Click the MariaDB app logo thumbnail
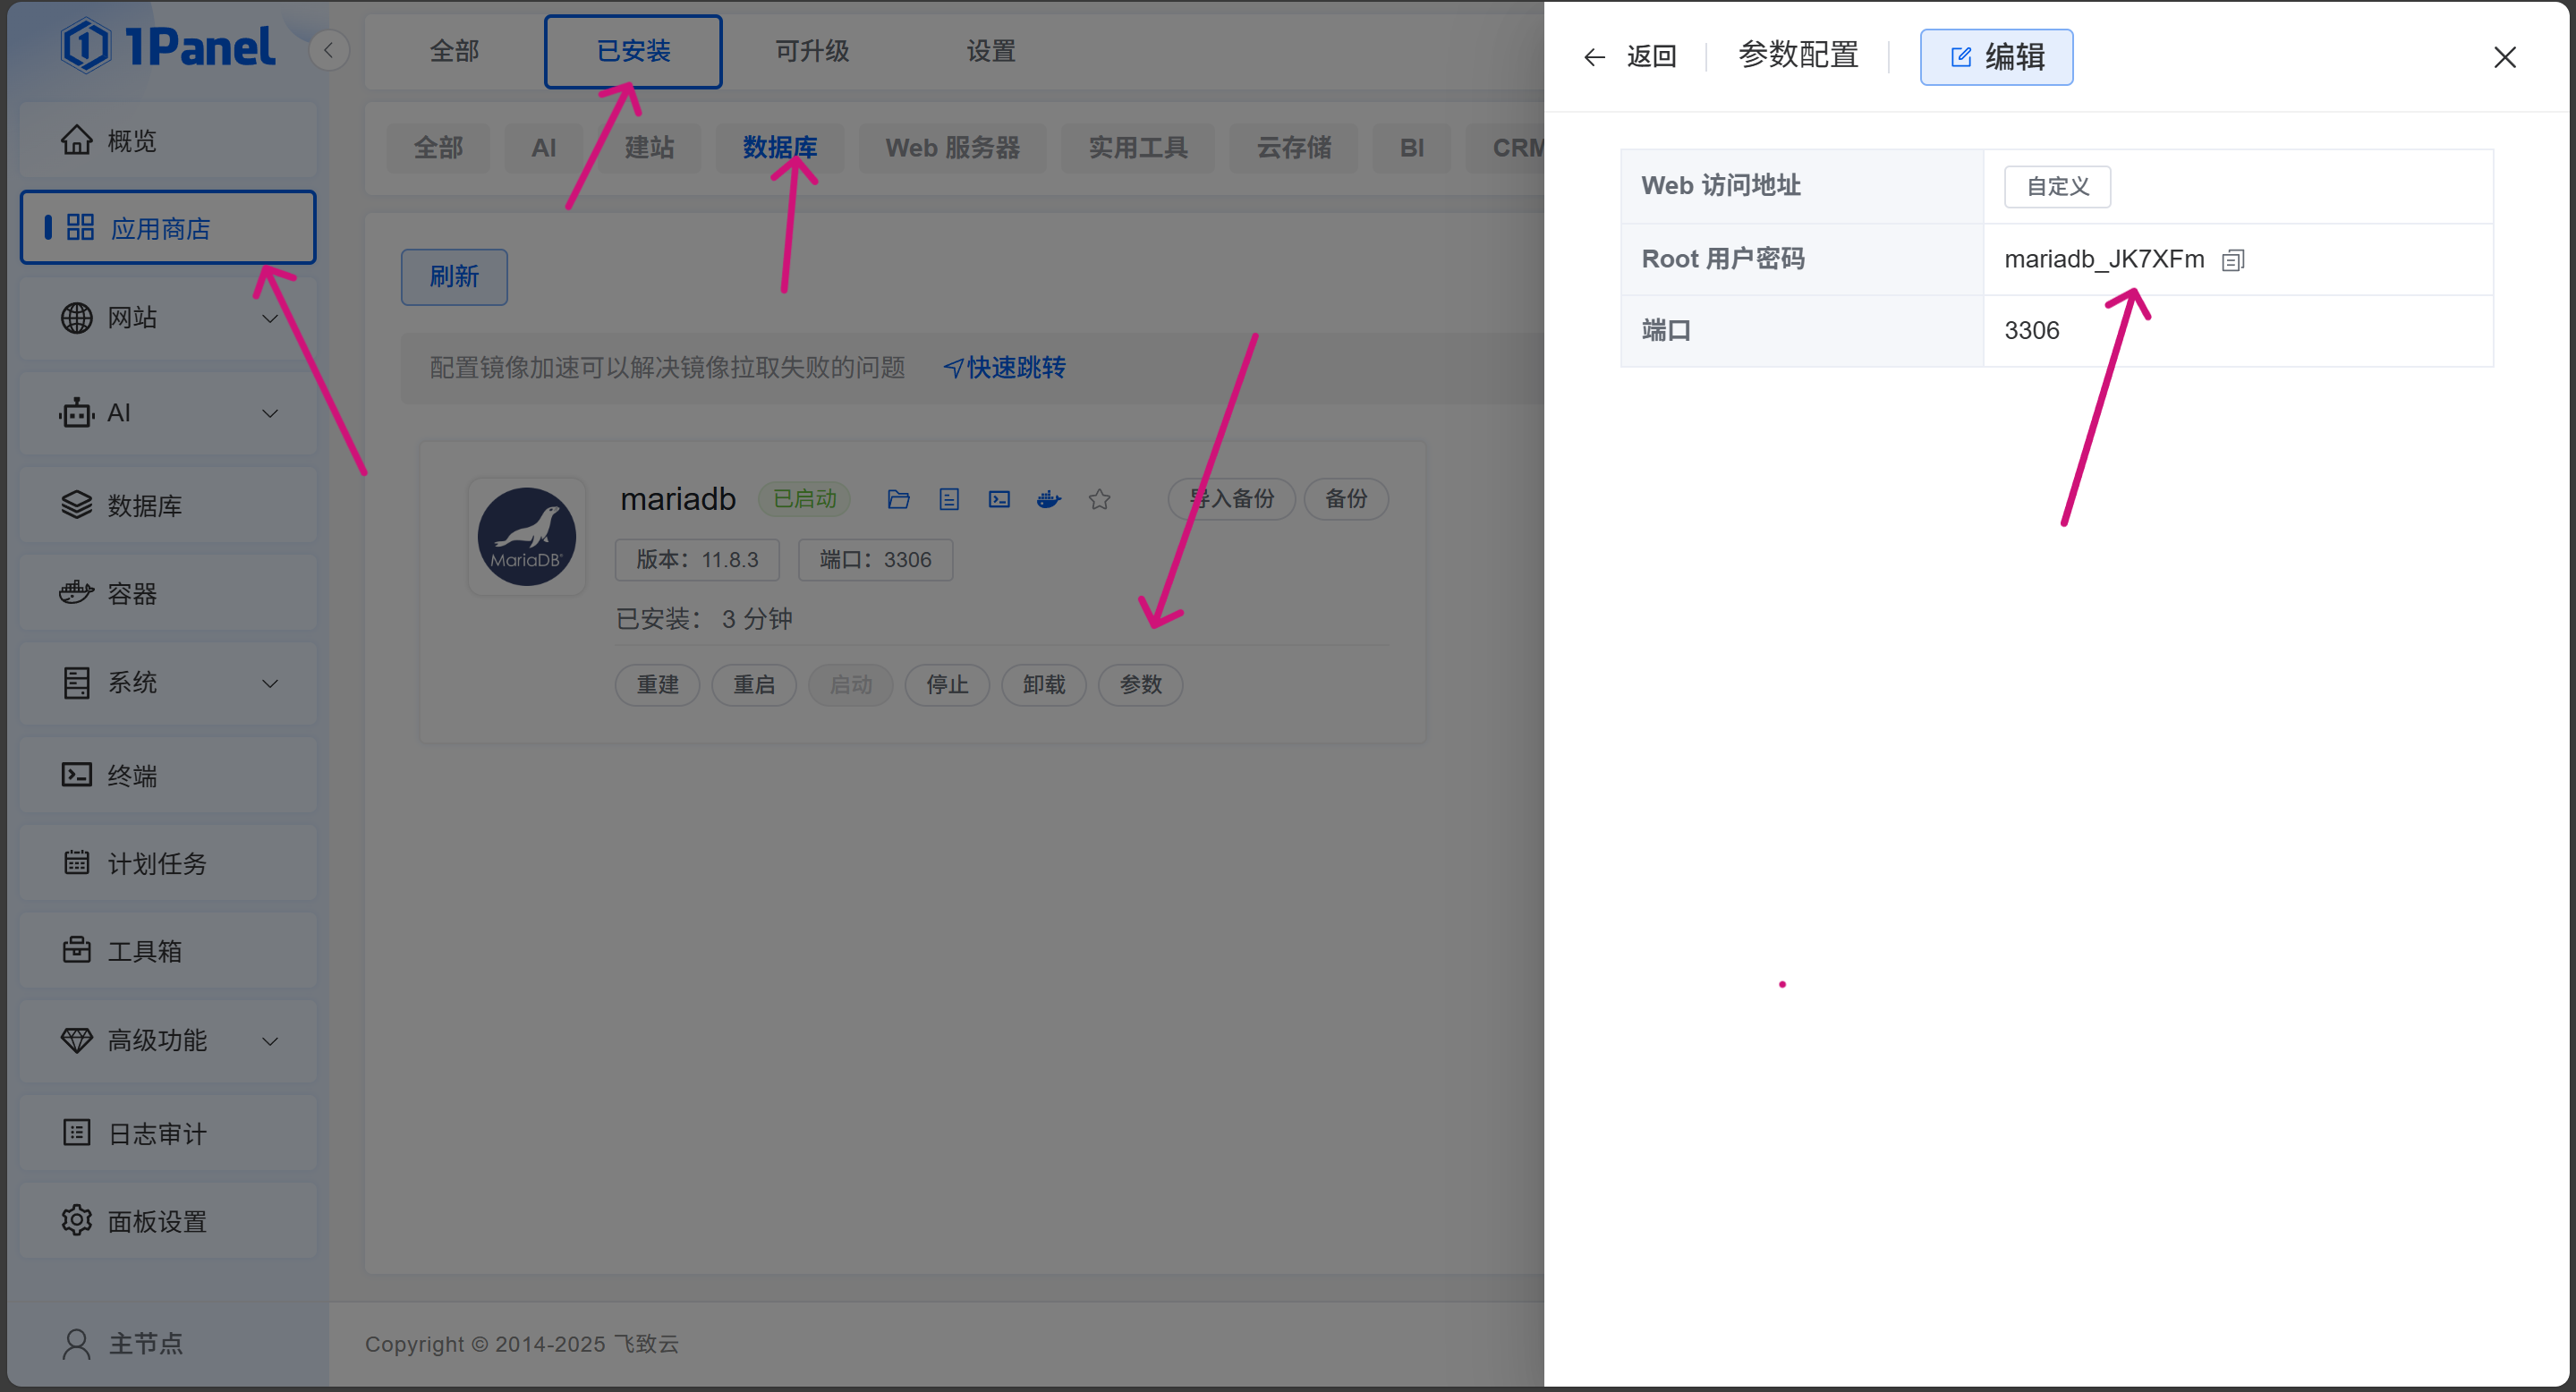 [526, 537]
